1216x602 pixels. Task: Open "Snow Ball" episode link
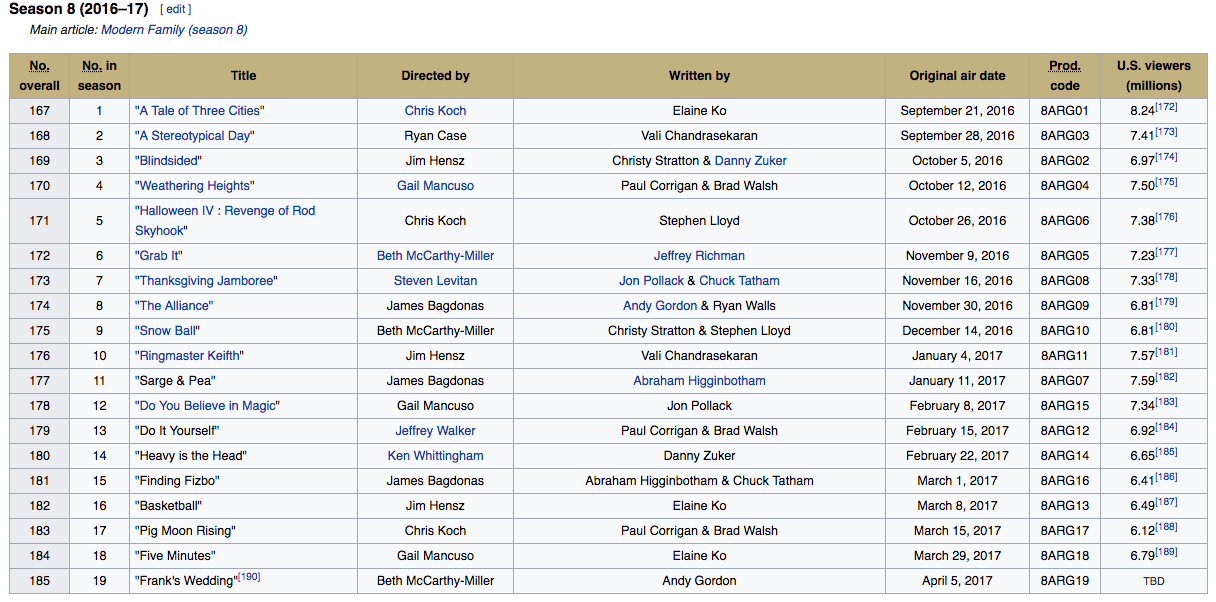167,331
